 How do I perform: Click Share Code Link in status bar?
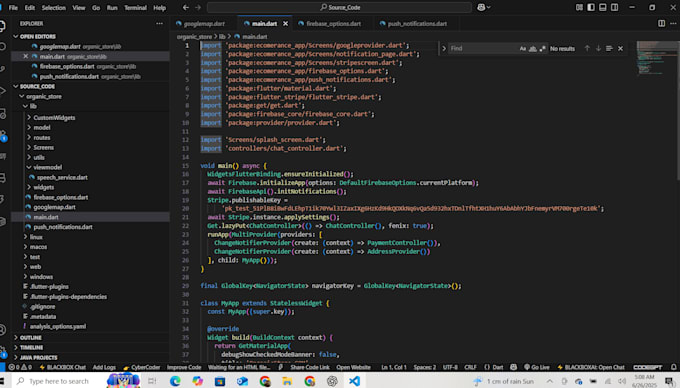(310, 367)
